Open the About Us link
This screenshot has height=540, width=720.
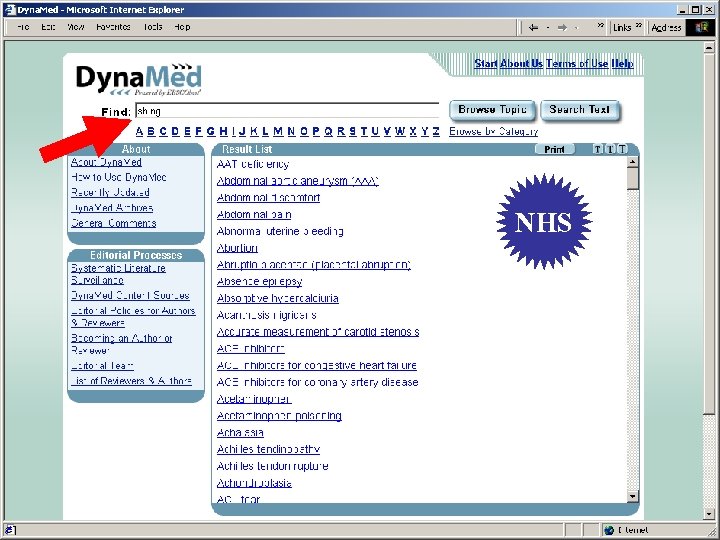[x=521, y=64]
